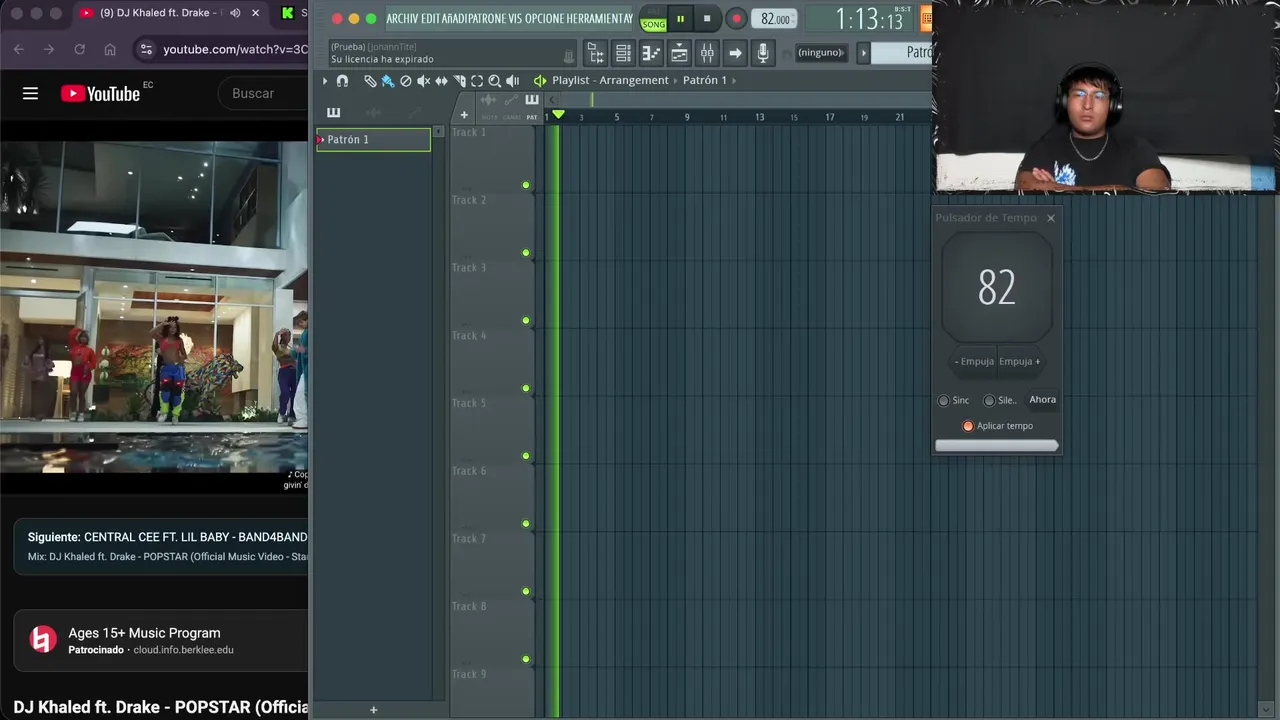Mute Track 3 with its green dot
This screenshot has height=720, width=1280.
click(x=526, y=321)
